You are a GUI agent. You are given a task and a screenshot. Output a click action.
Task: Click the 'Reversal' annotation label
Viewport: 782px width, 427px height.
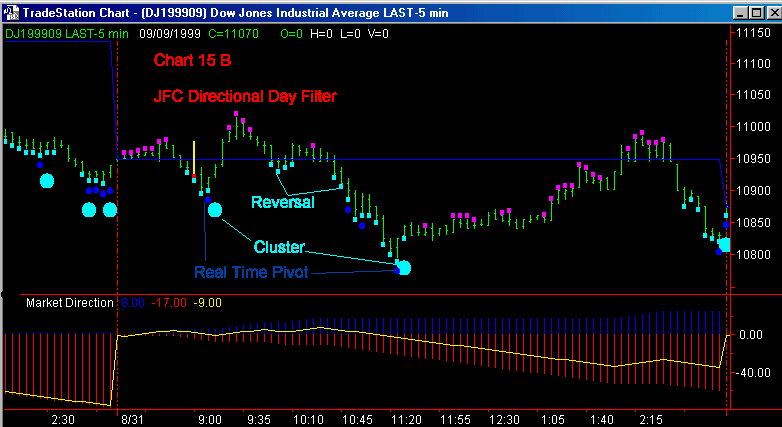point(283,203)
